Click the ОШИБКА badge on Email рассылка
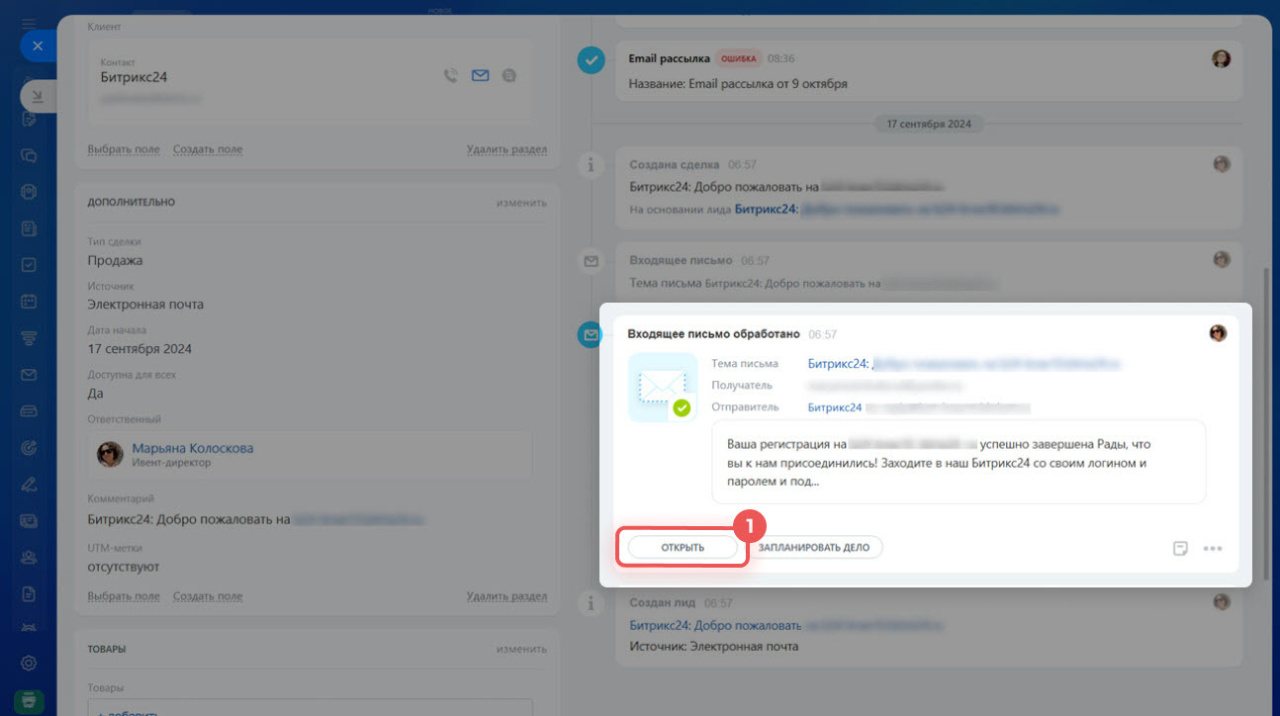This screenshot has height=716, width=1280. click(x=737, y=59)
